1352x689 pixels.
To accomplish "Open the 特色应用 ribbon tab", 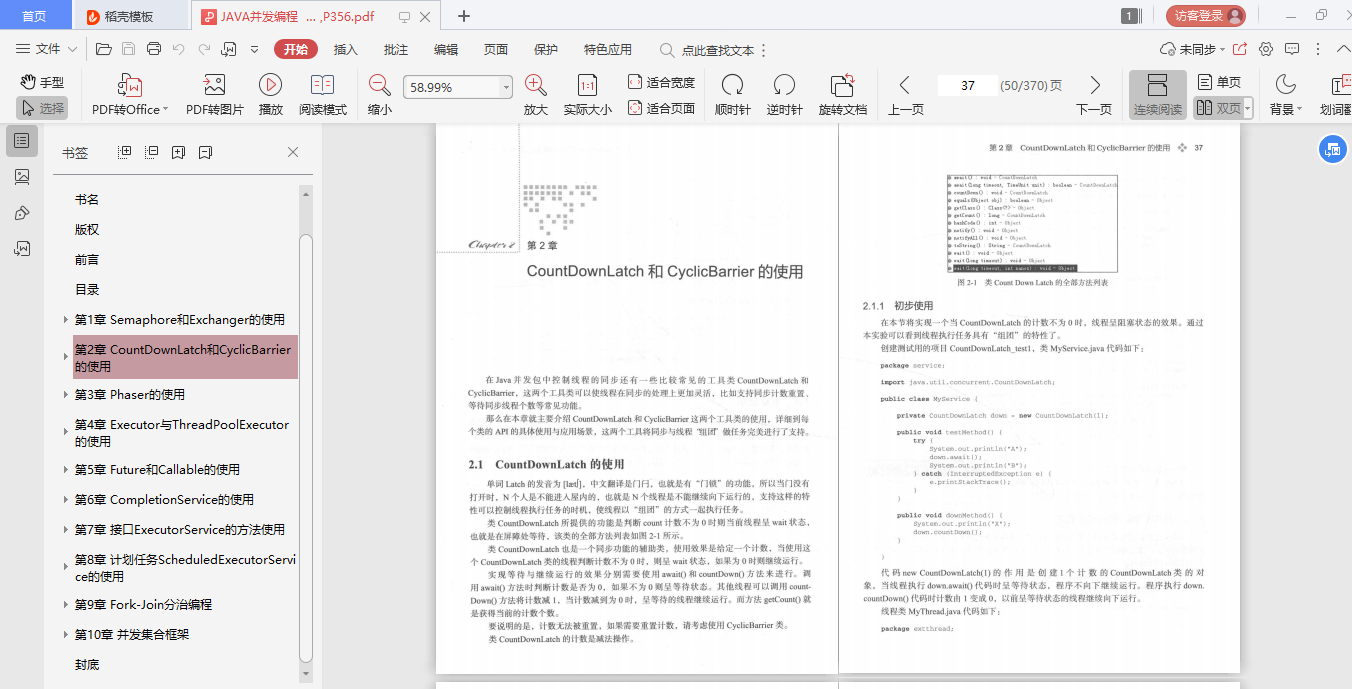I will pos(608,49).
